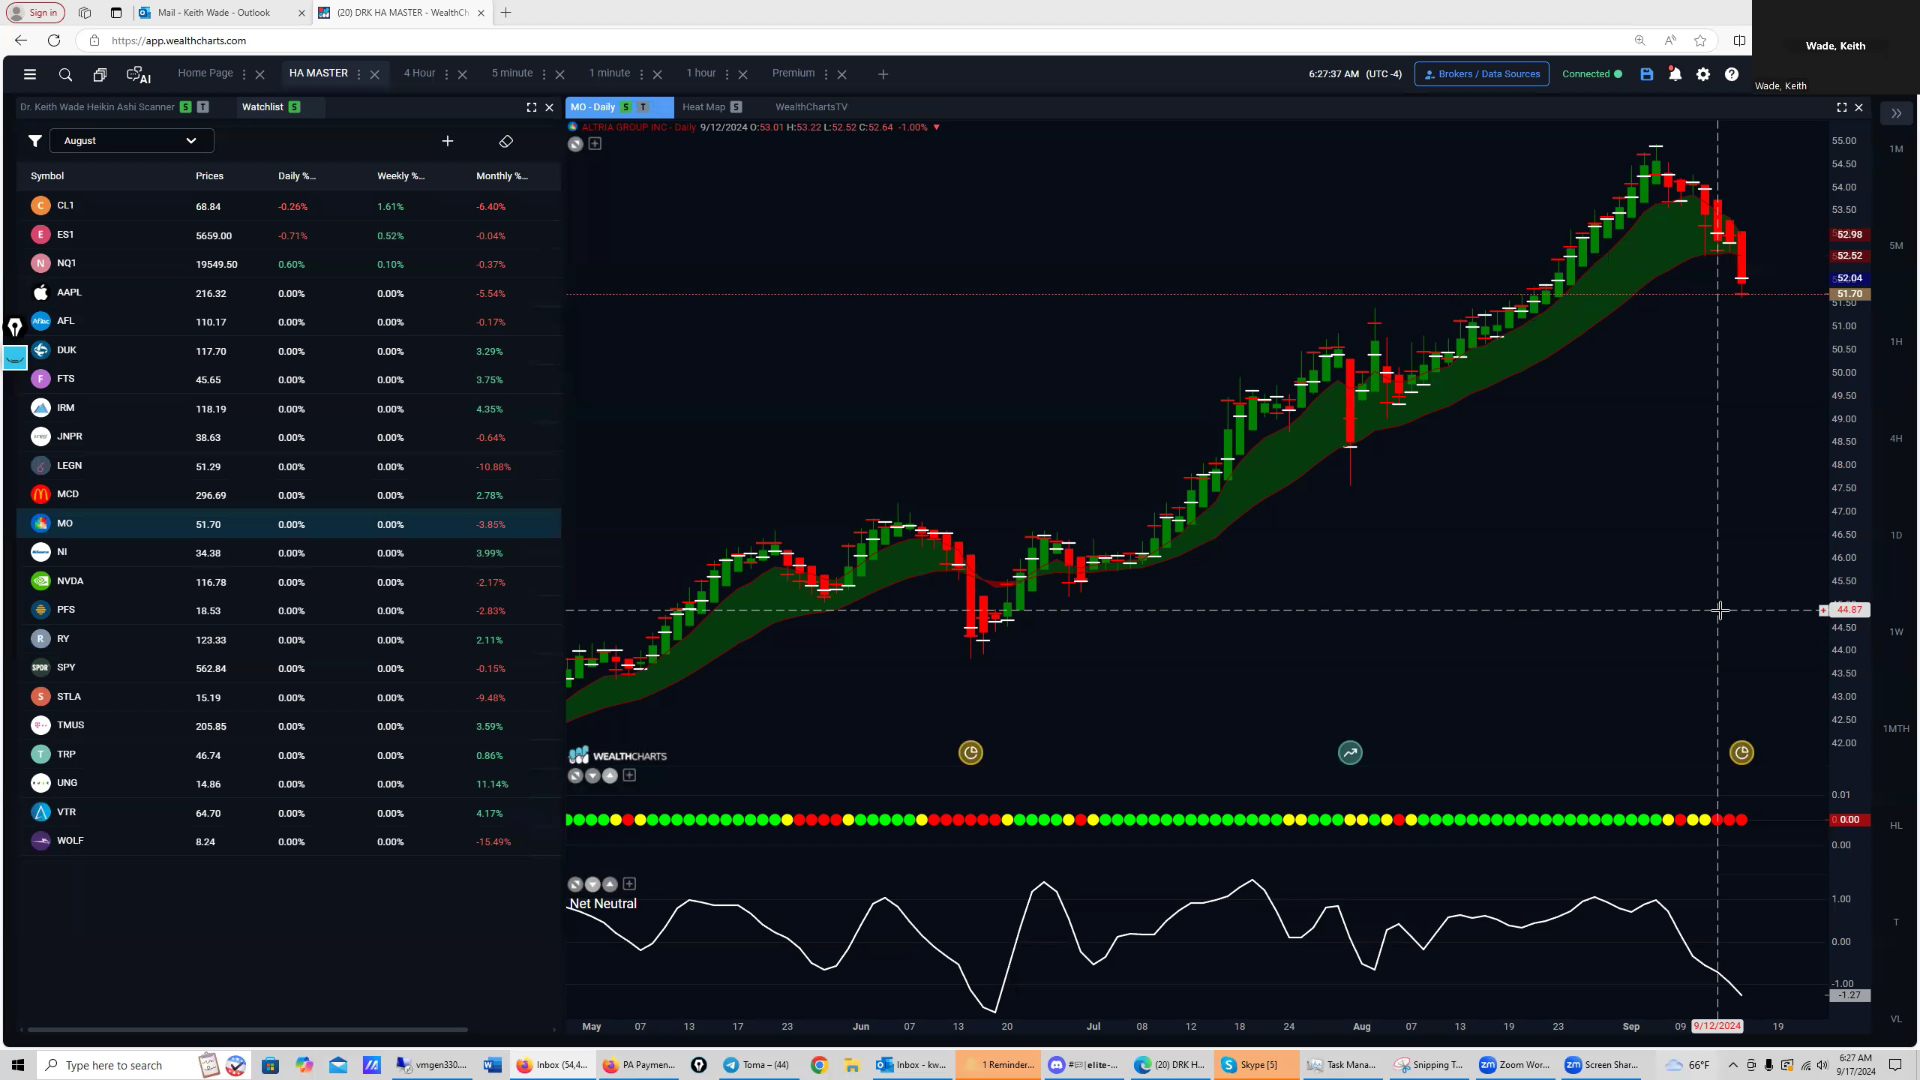Click the left-edge bulb widget icon
This screenshot has height=1080, width=1920.
[x=15, y=327]
